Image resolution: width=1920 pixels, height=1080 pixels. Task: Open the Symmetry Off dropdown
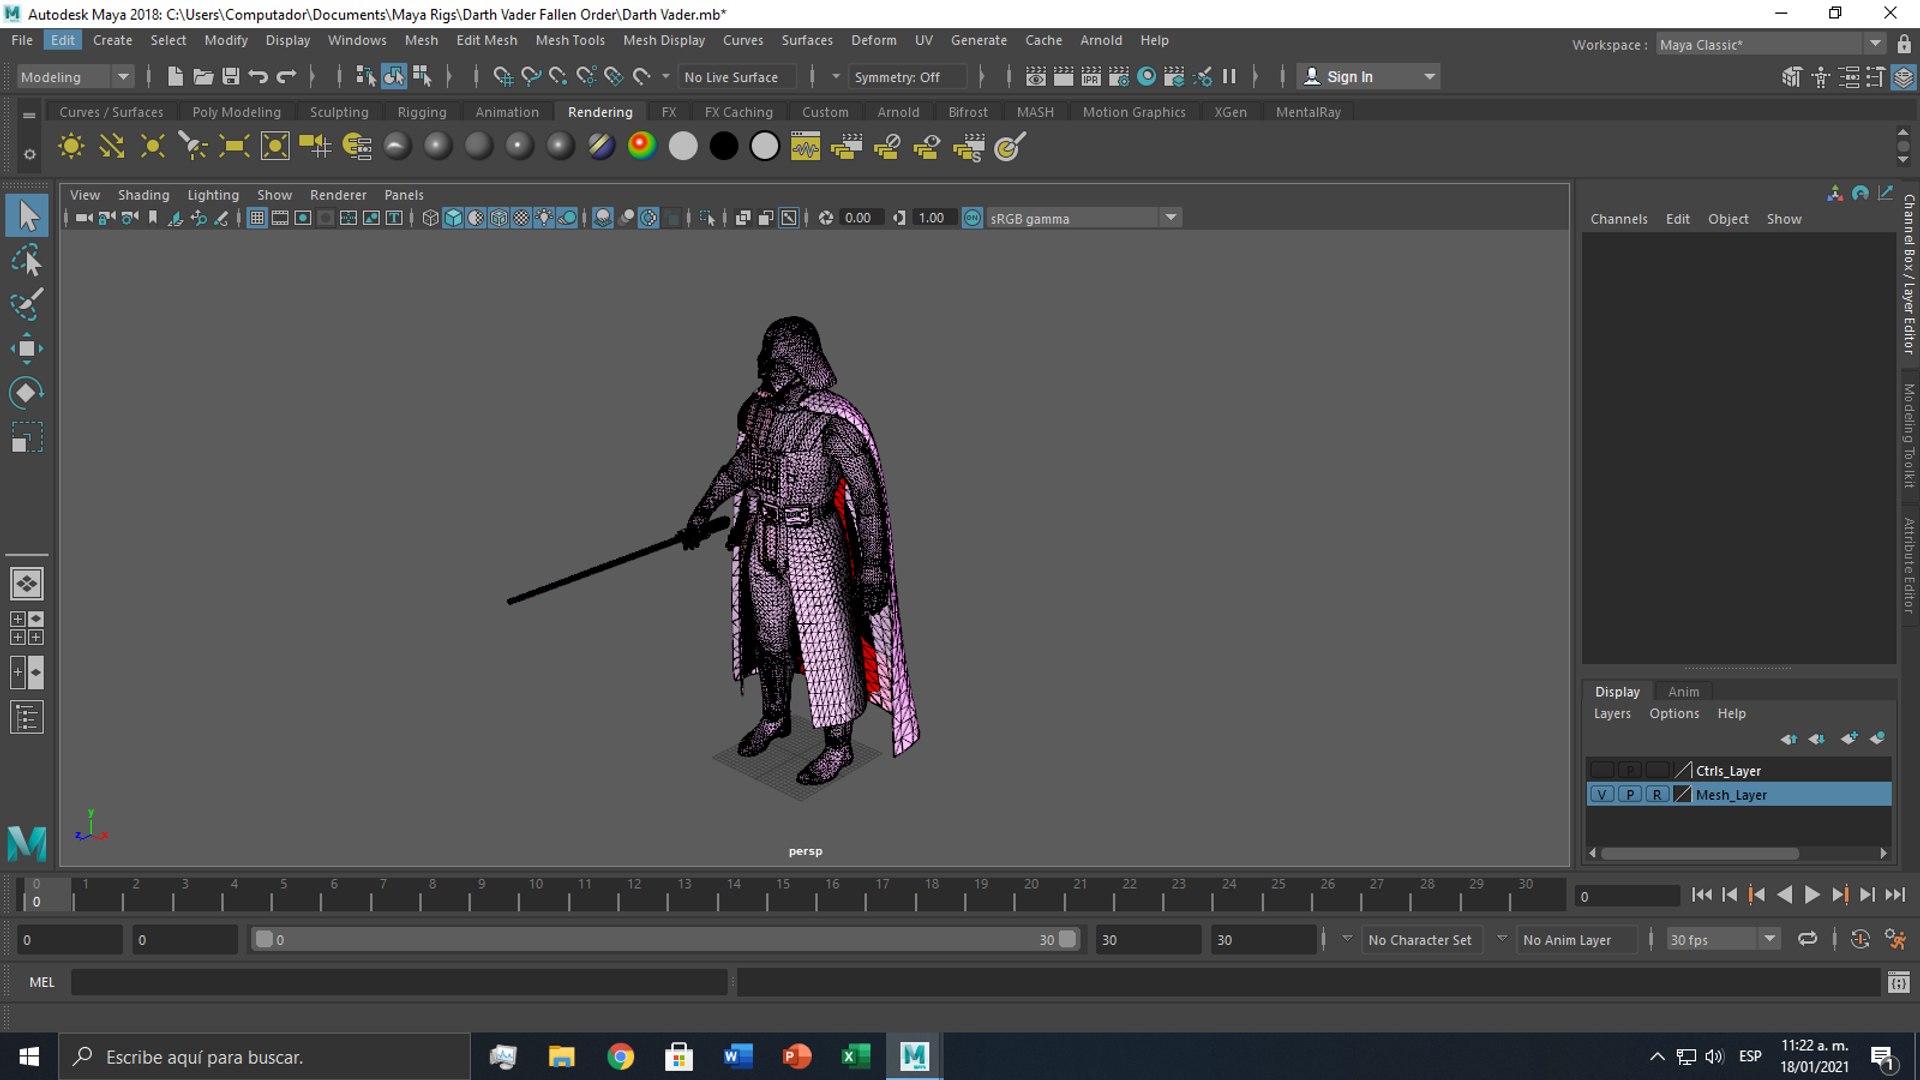908,77
